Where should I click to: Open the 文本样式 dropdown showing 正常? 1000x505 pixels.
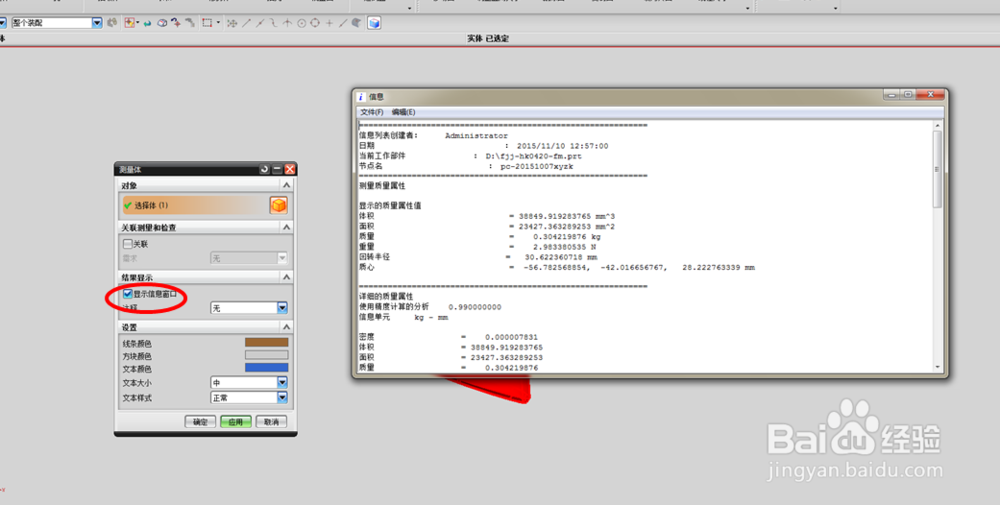pyautogui.click(x=282, y=397)
